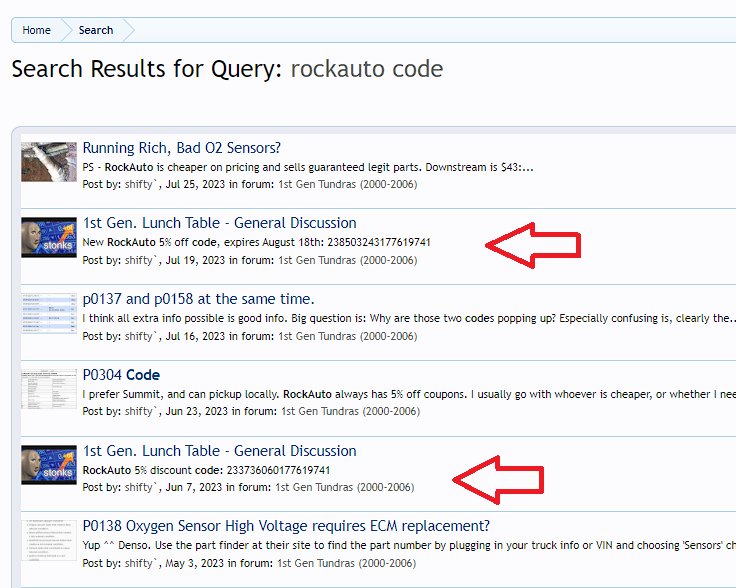Click stonks avatar on Jun 7 post
Viewport: 736px width, 588px height.
[49, 465]
